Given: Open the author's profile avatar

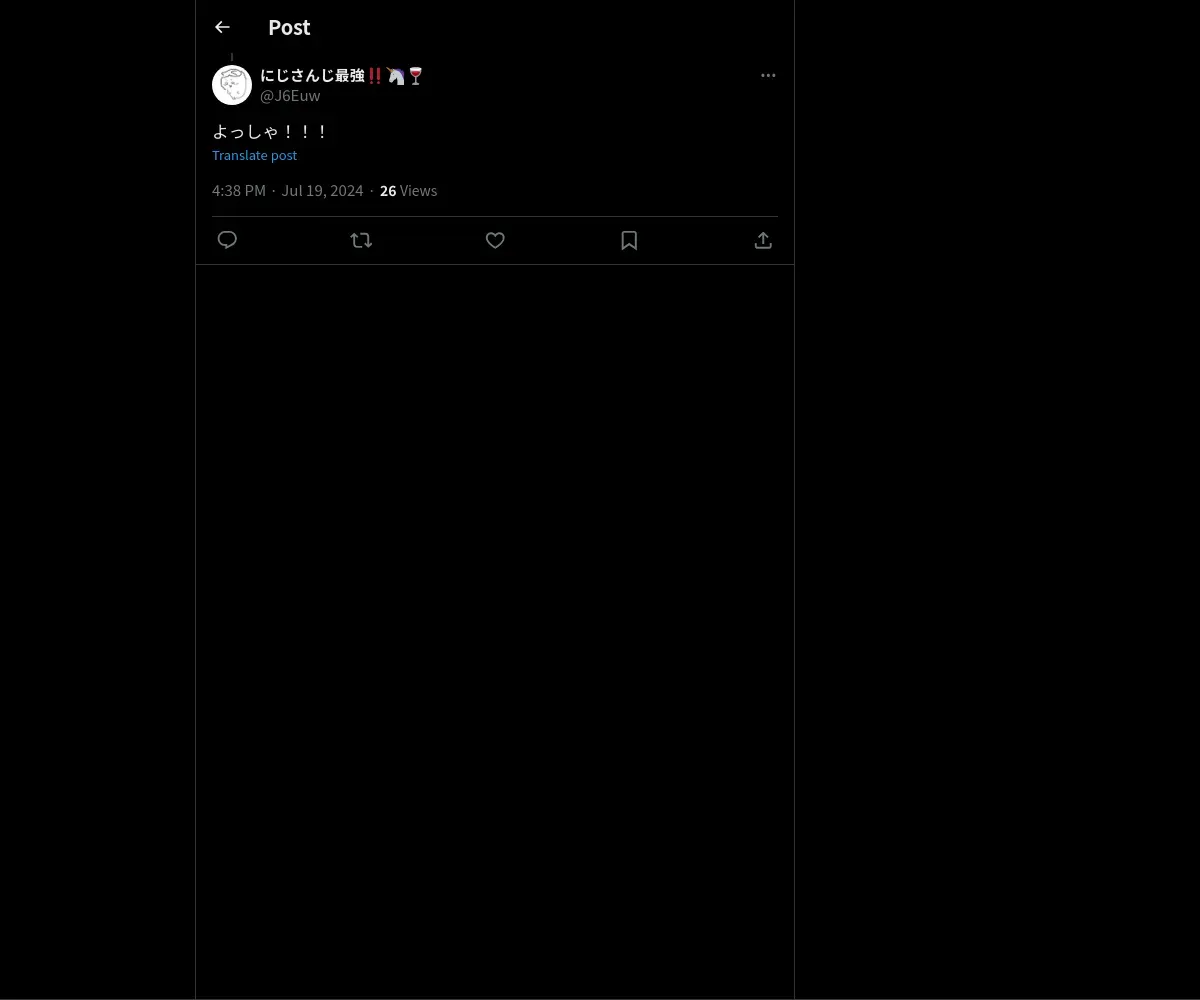Looking at the screenshot, I should coord(232,85).
